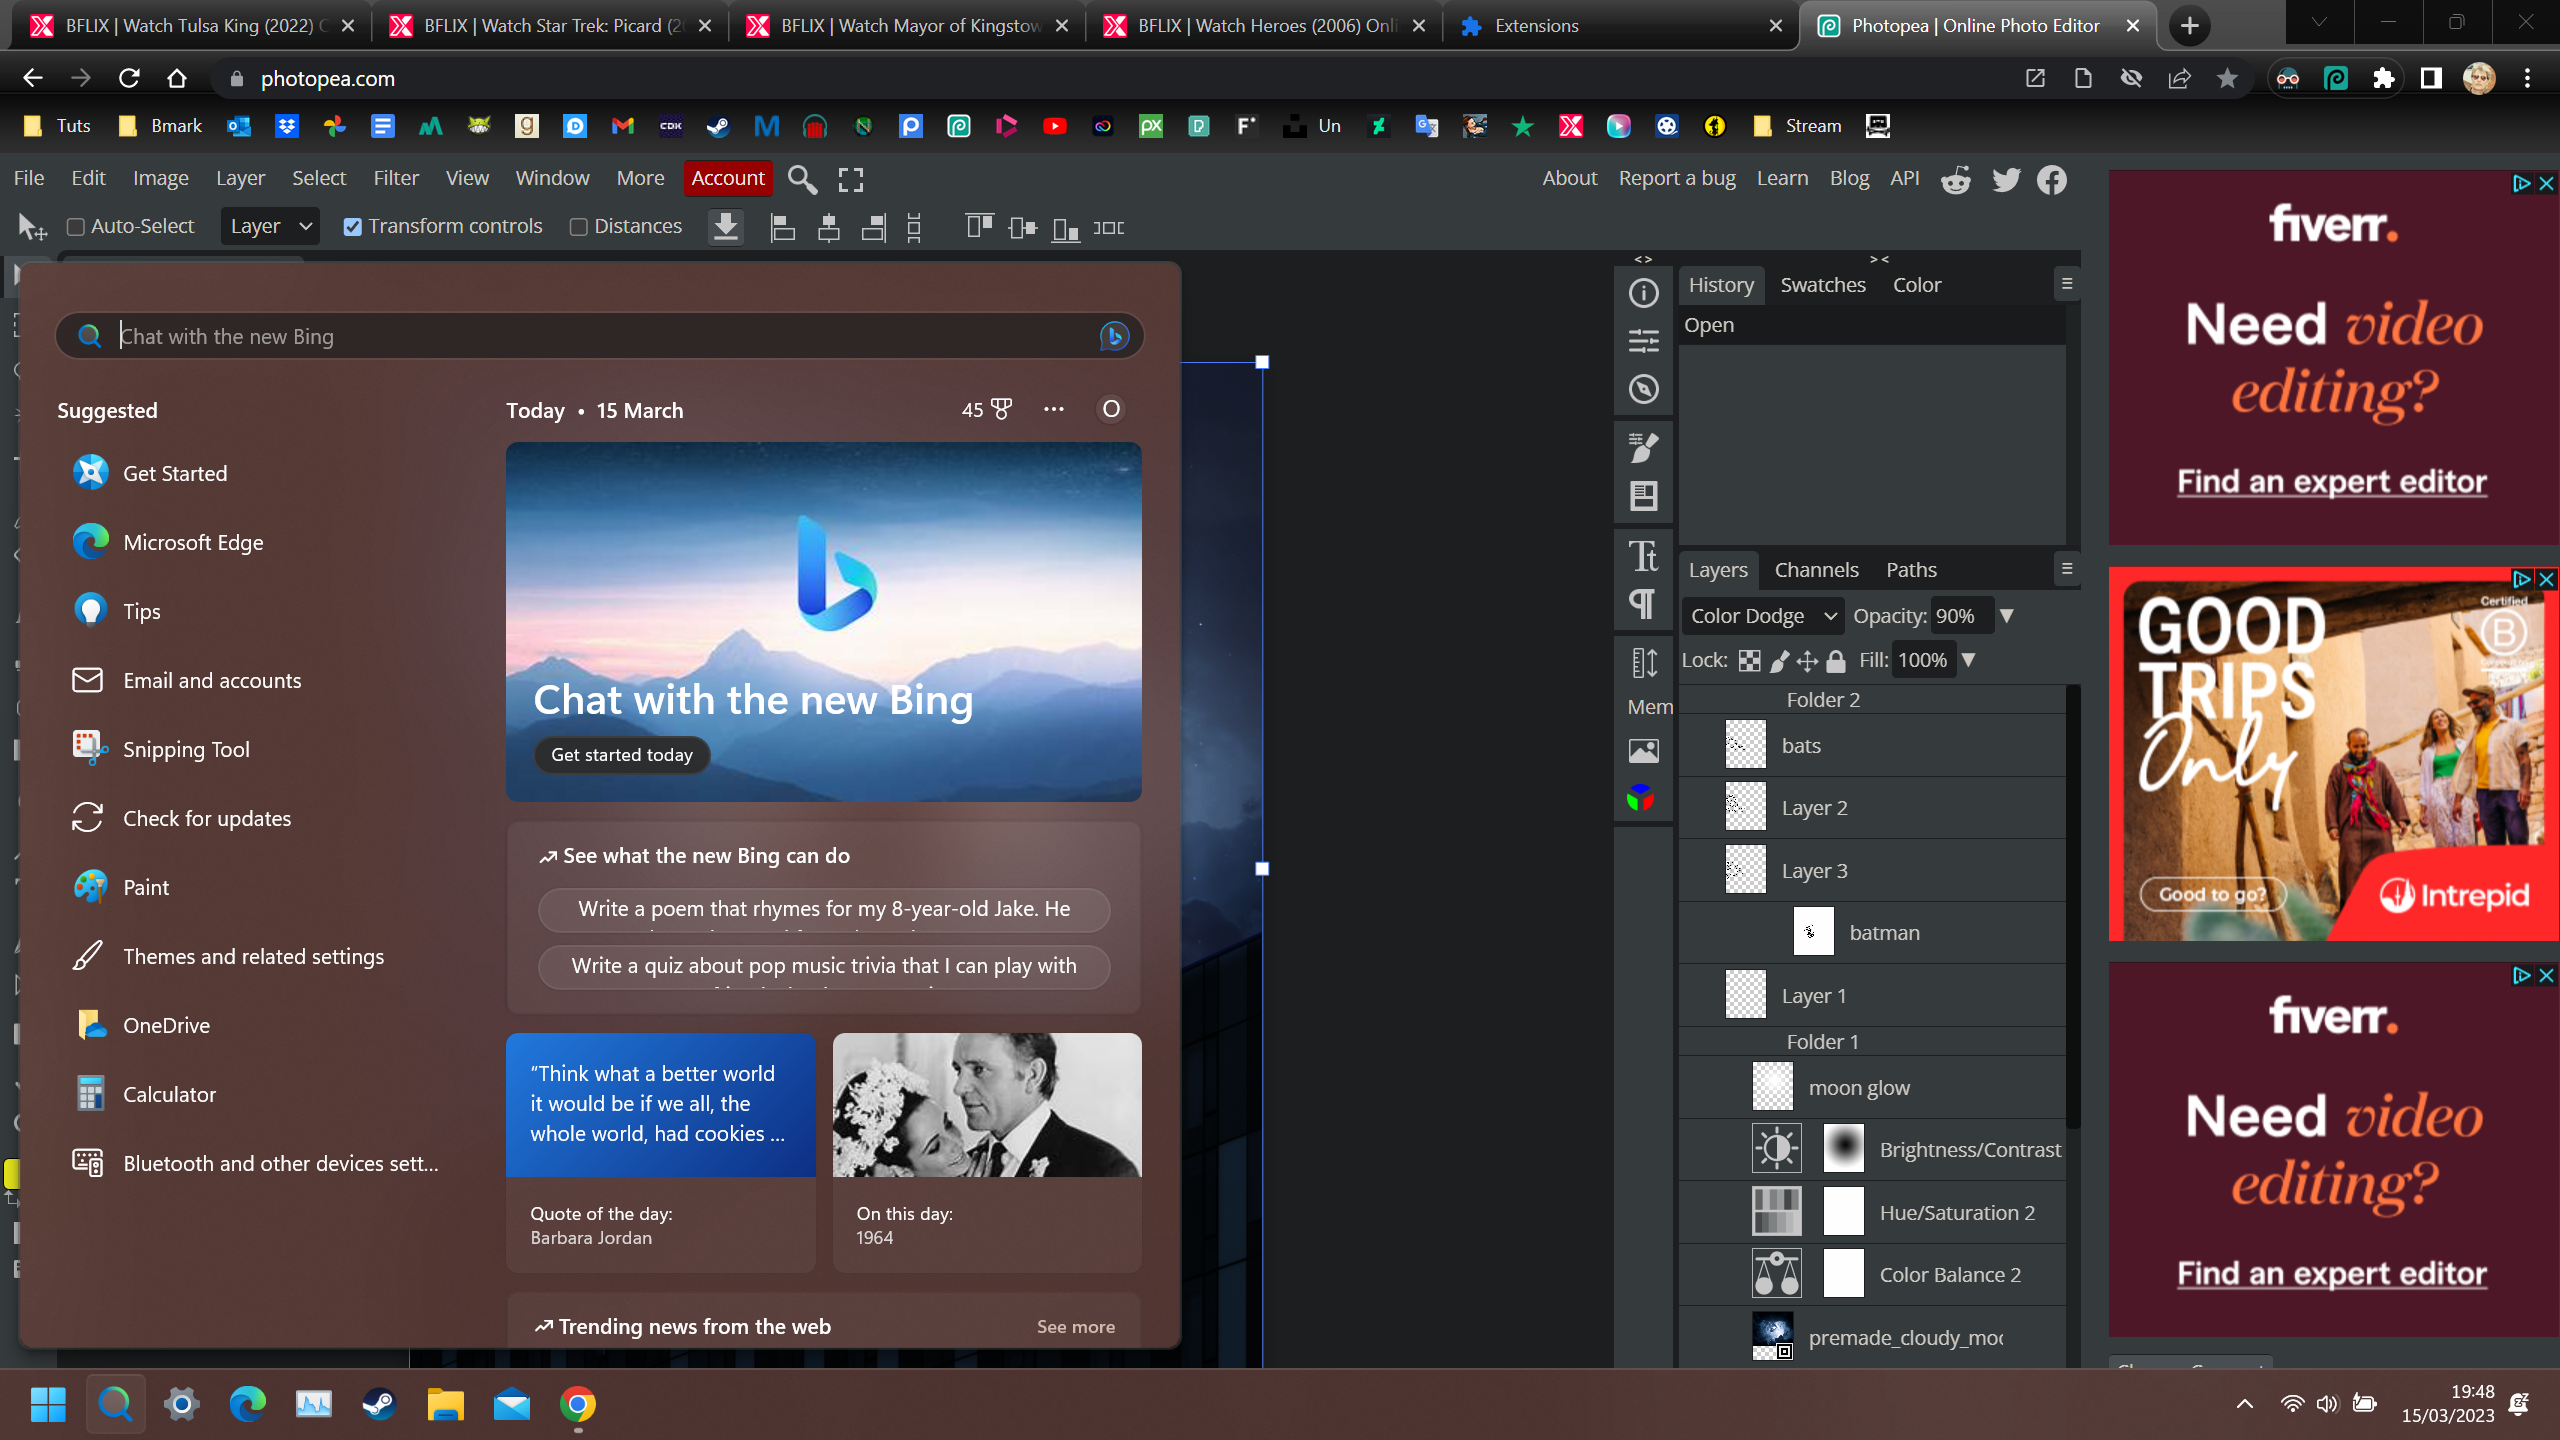Open the Info panel icon
This screenshot has height=1440, width=2560.
click(x=1643, y=293)
